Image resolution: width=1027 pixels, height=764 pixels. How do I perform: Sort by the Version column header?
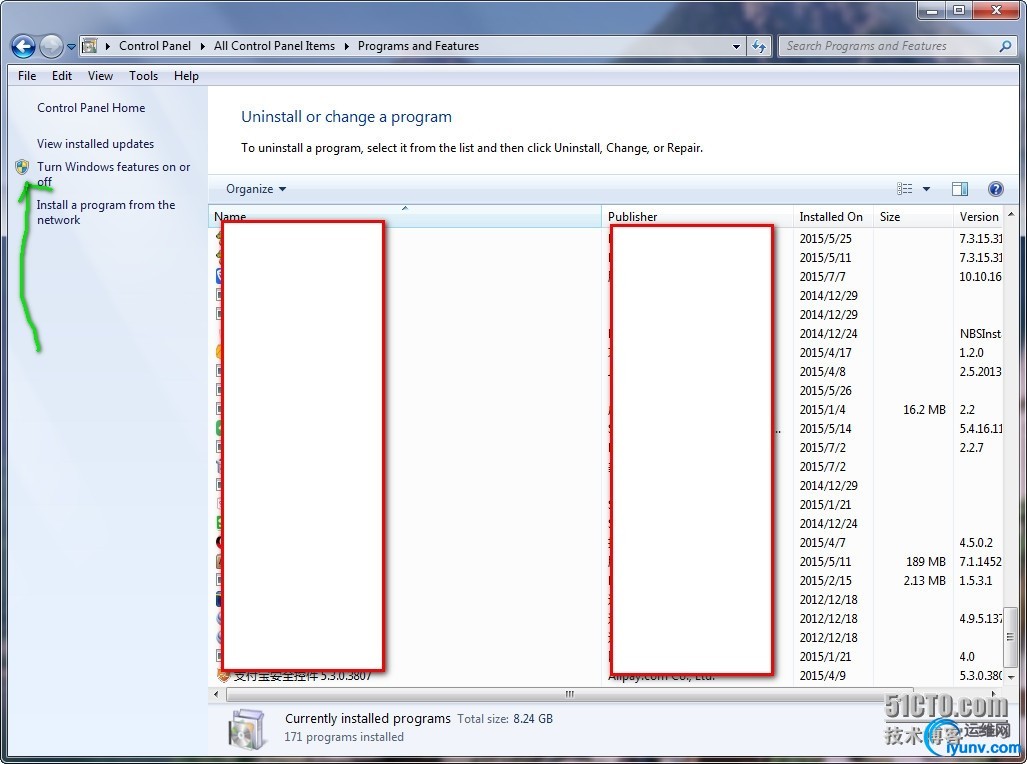pyautogui.click(x=979, y=216)
